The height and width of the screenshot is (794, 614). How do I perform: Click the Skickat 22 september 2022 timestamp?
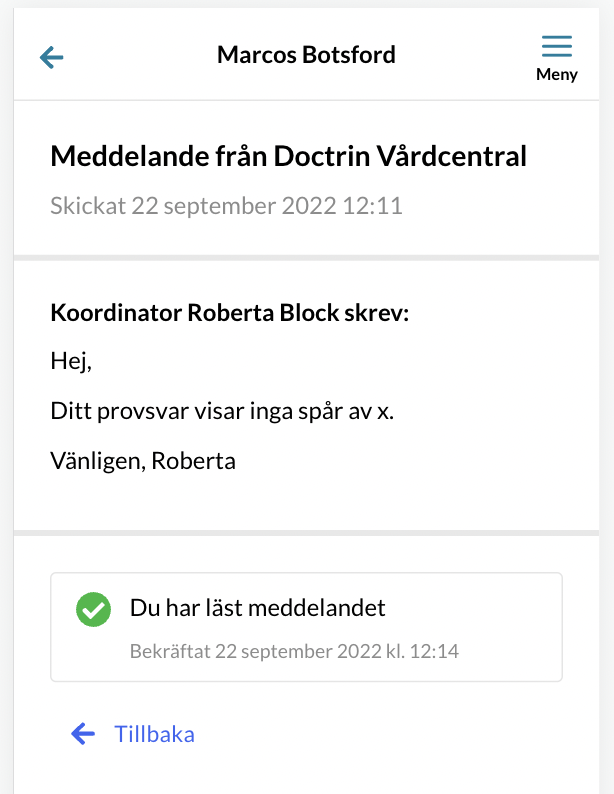(226, 206)
